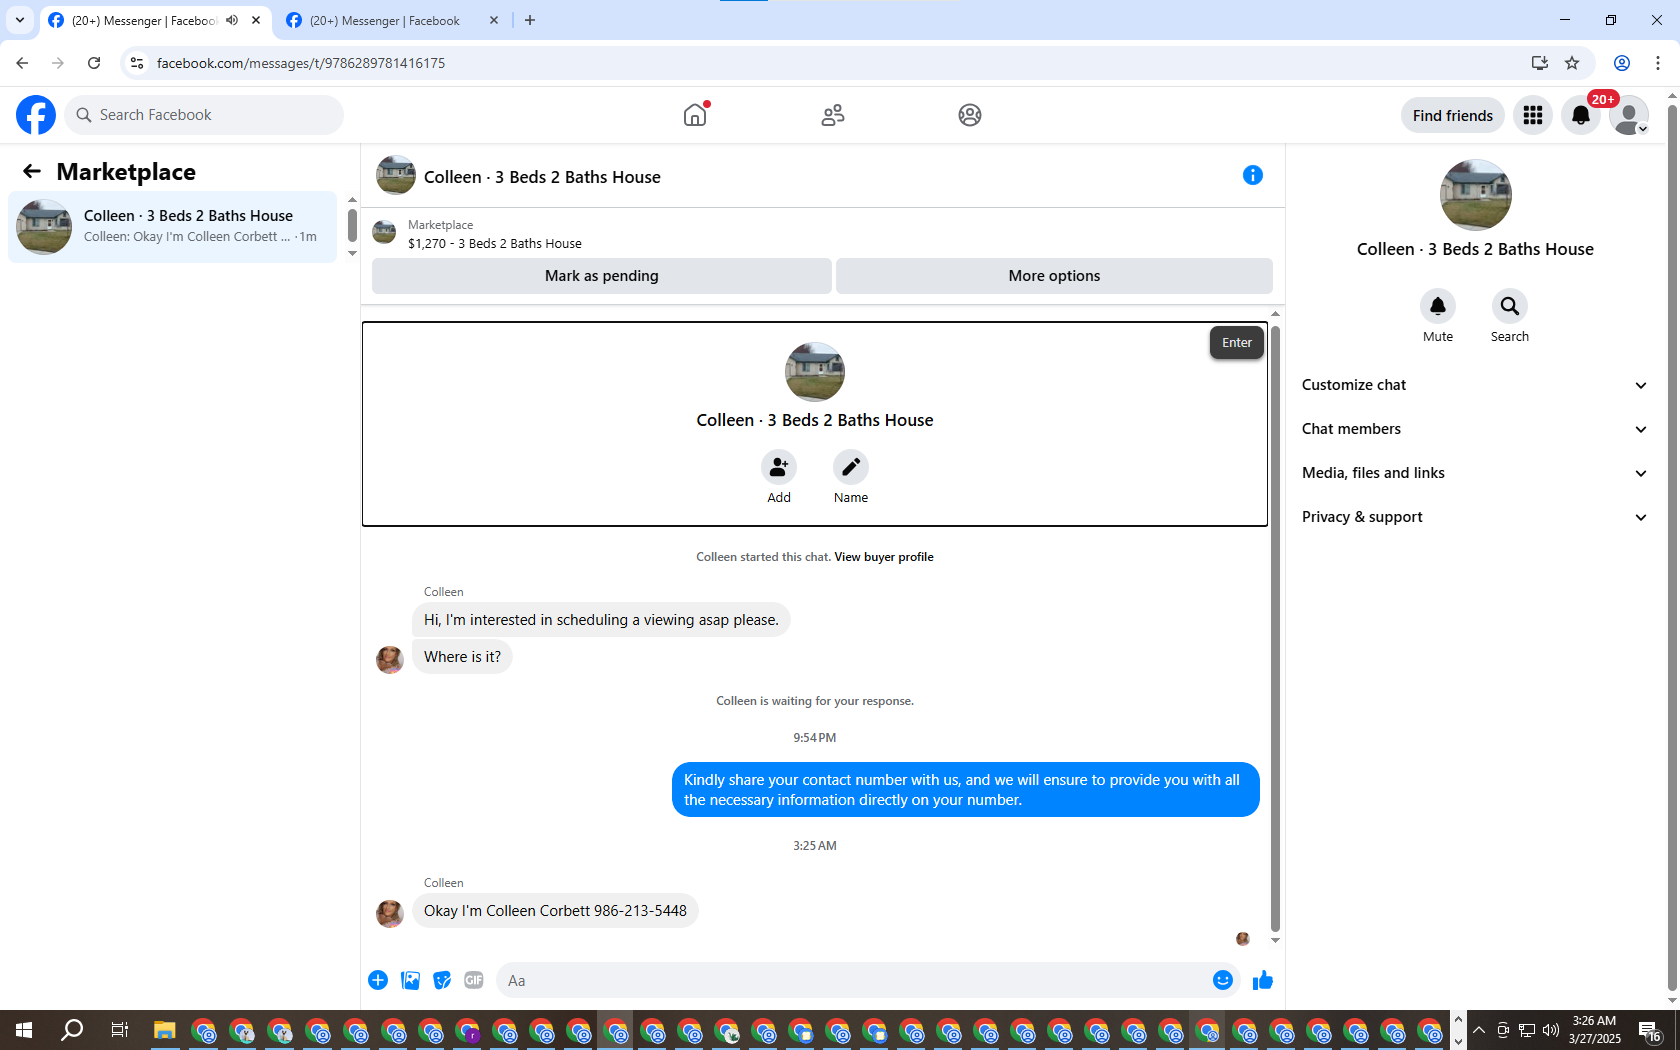
Task: Expand Customize chat section
Action: (x=1475, y=385)
